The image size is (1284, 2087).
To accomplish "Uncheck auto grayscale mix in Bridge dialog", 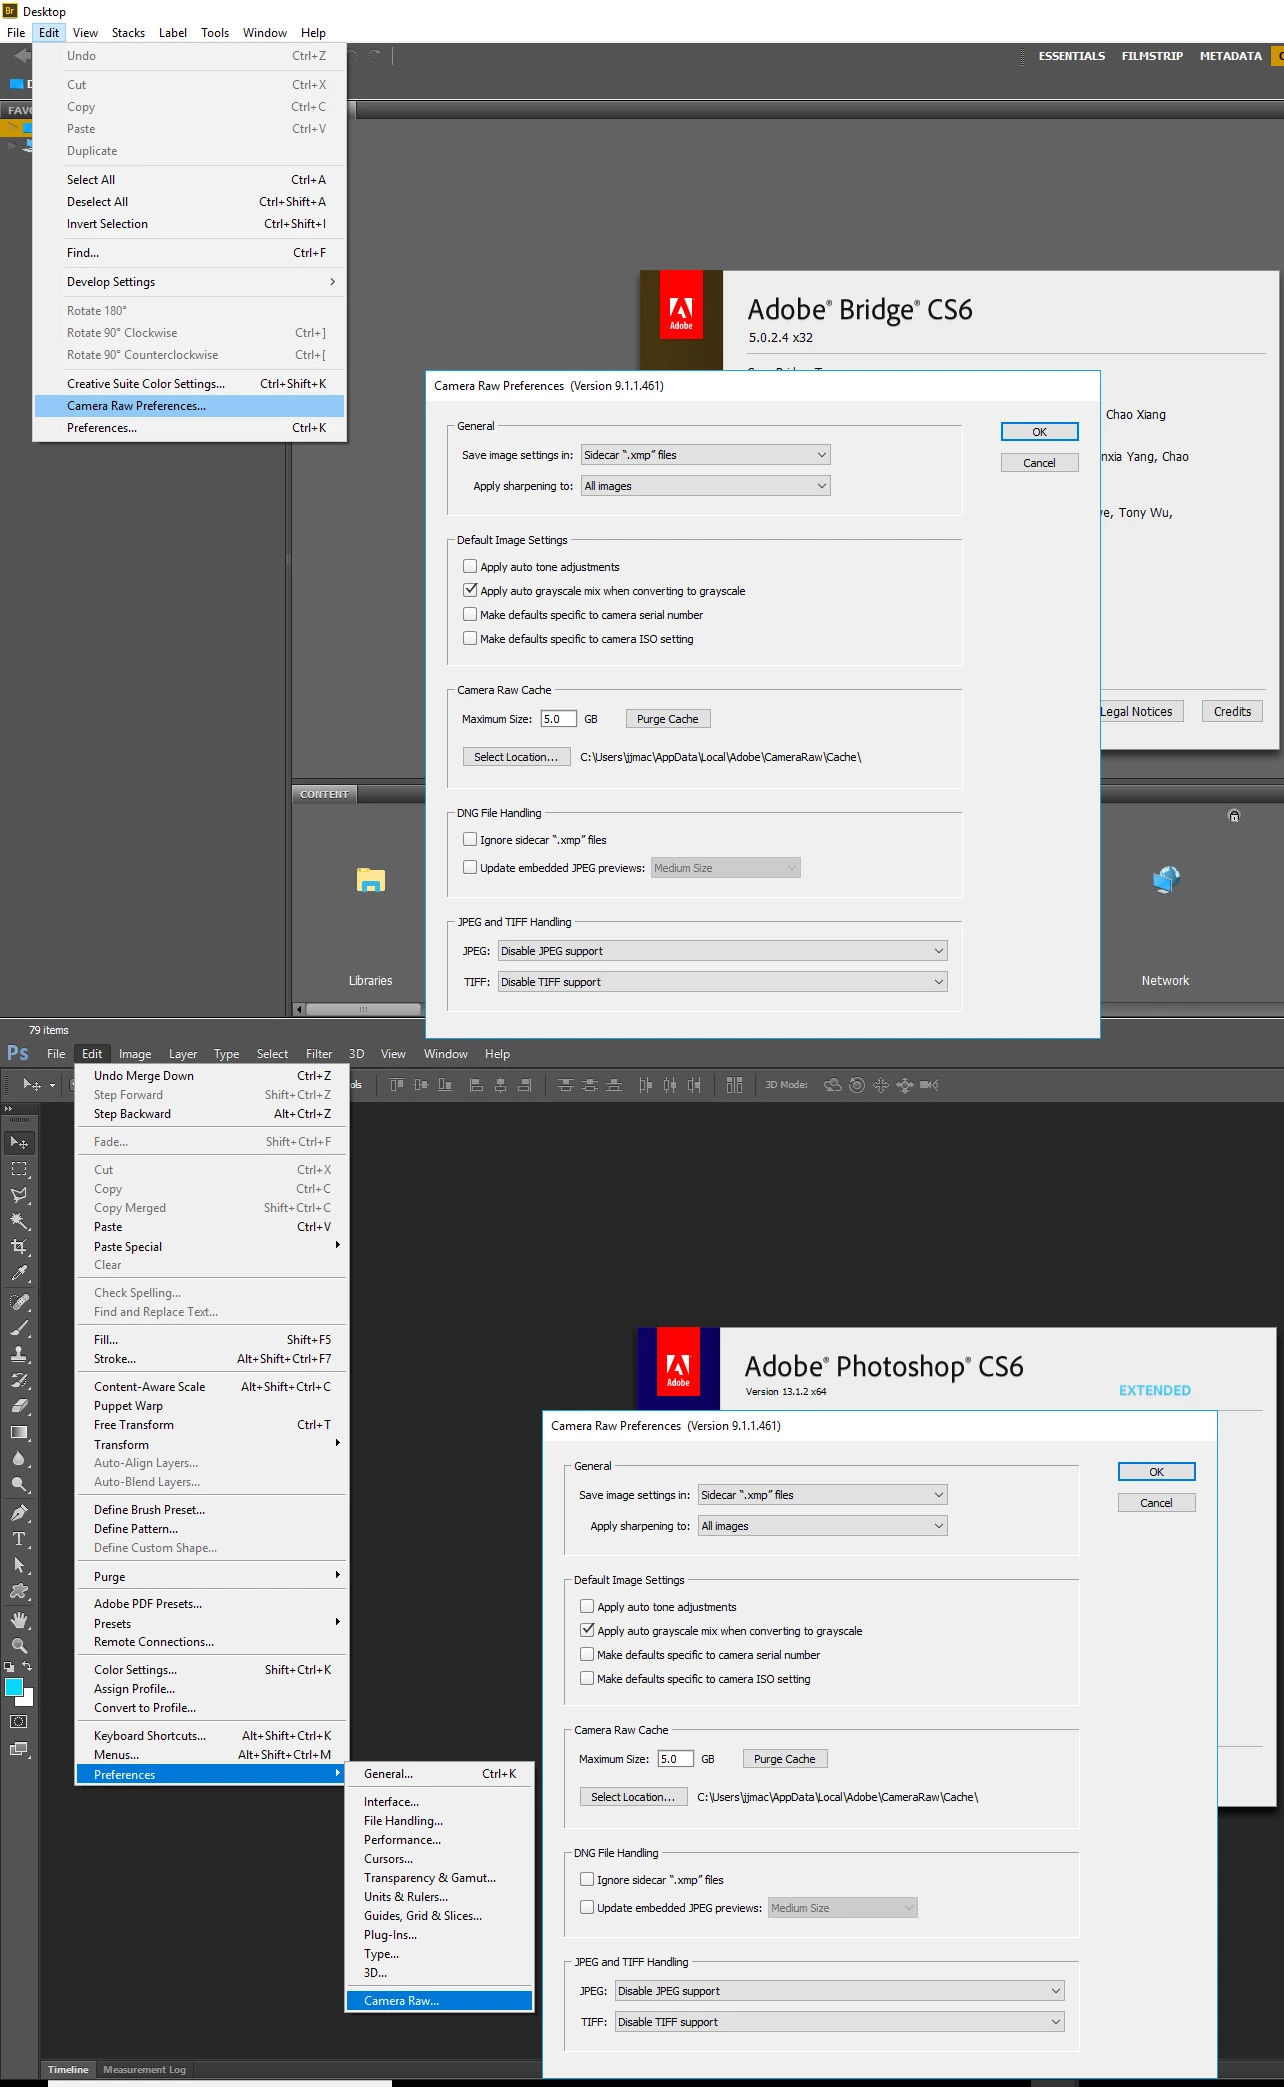I will [x=470, y=591].
